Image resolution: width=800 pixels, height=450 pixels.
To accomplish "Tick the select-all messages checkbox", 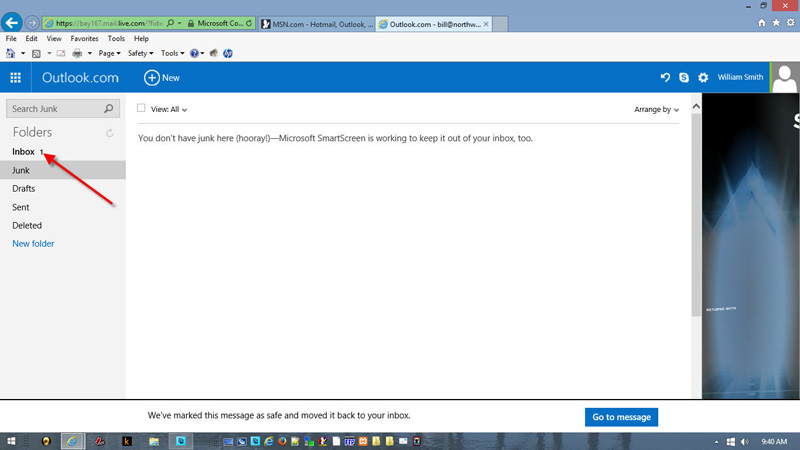I will (x=141, y=108).
